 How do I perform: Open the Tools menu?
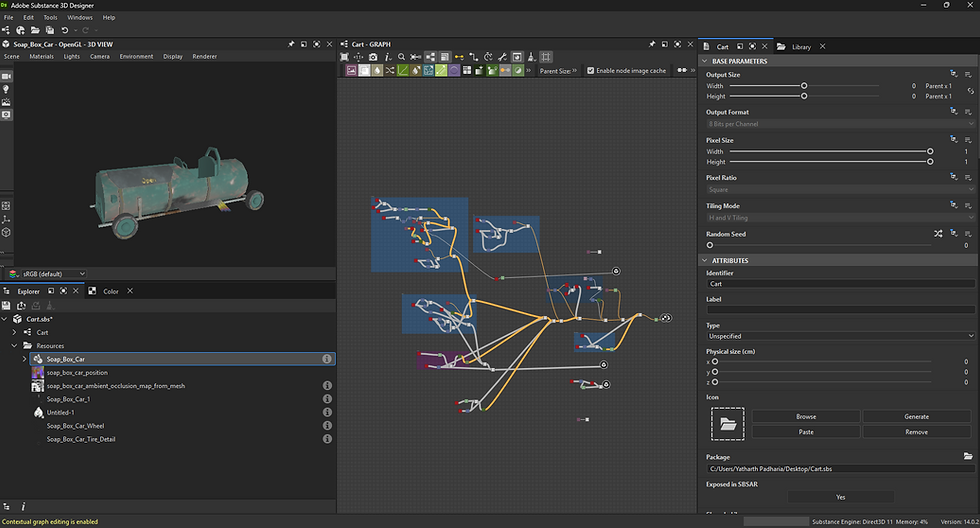click(x=51, y=17)
